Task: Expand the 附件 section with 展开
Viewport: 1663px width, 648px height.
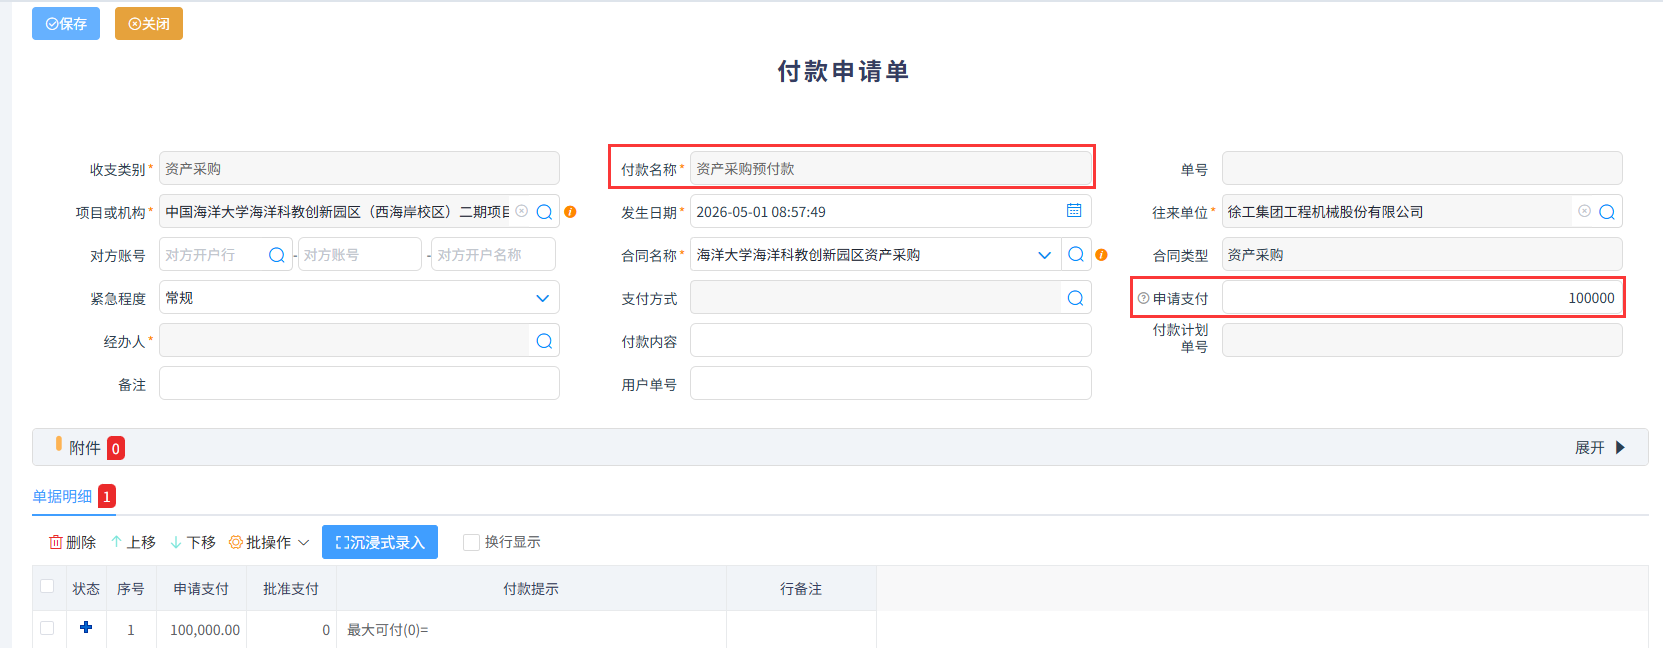Action: point(1600,447)
